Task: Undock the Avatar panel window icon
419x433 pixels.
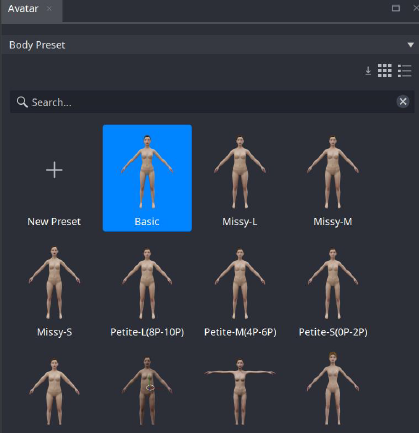Action: (396, 8)
